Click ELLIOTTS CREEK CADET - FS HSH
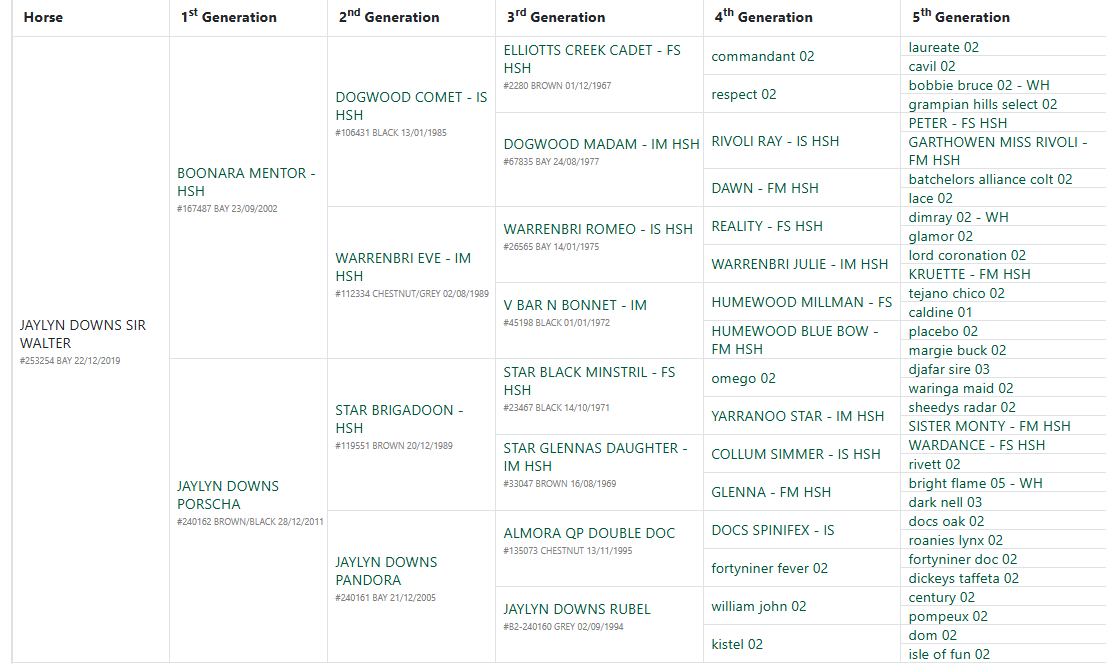The width and height of the screenshot is (1106, 664). click(591, 59)
